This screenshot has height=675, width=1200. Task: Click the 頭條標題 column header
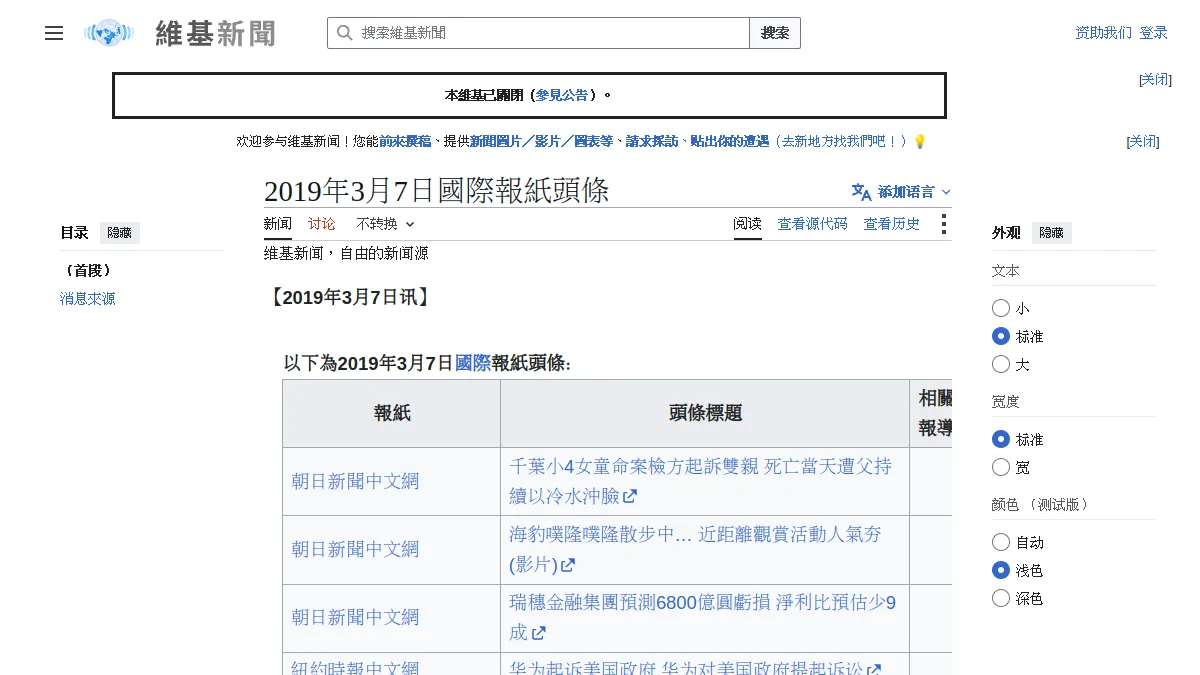click(x=705, y=413)
